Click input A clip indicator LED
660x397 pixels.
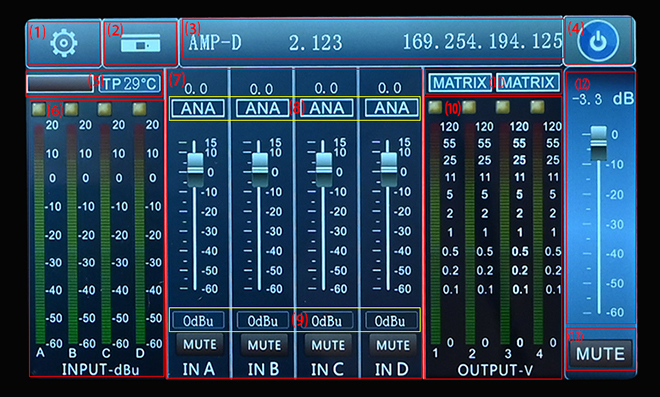click(39, 109)
